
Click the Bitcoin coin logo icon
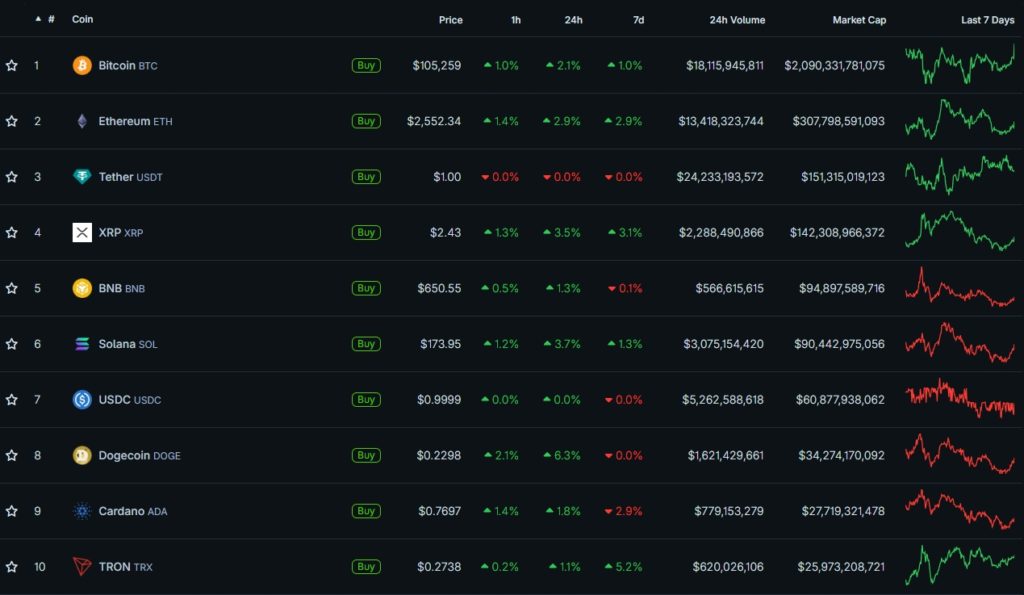[x=82, y=66]
